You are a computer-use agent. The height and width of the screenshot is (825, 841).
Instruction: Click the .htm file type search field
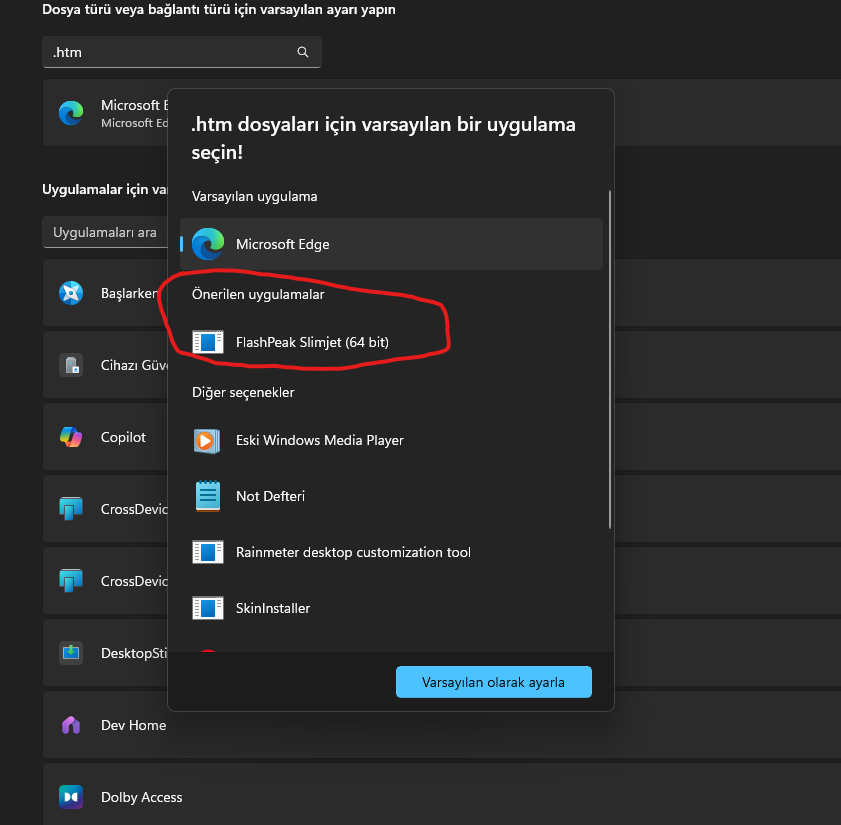(x=181, y=52)
